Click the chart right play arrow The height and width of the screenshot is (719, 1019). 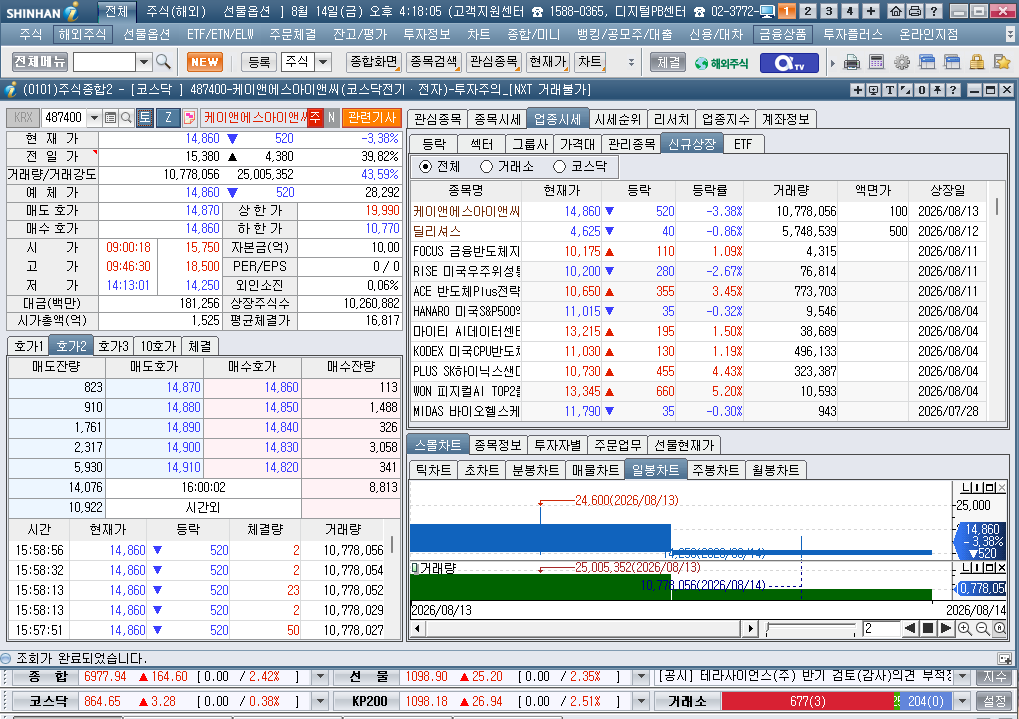(x=946, y=629)
